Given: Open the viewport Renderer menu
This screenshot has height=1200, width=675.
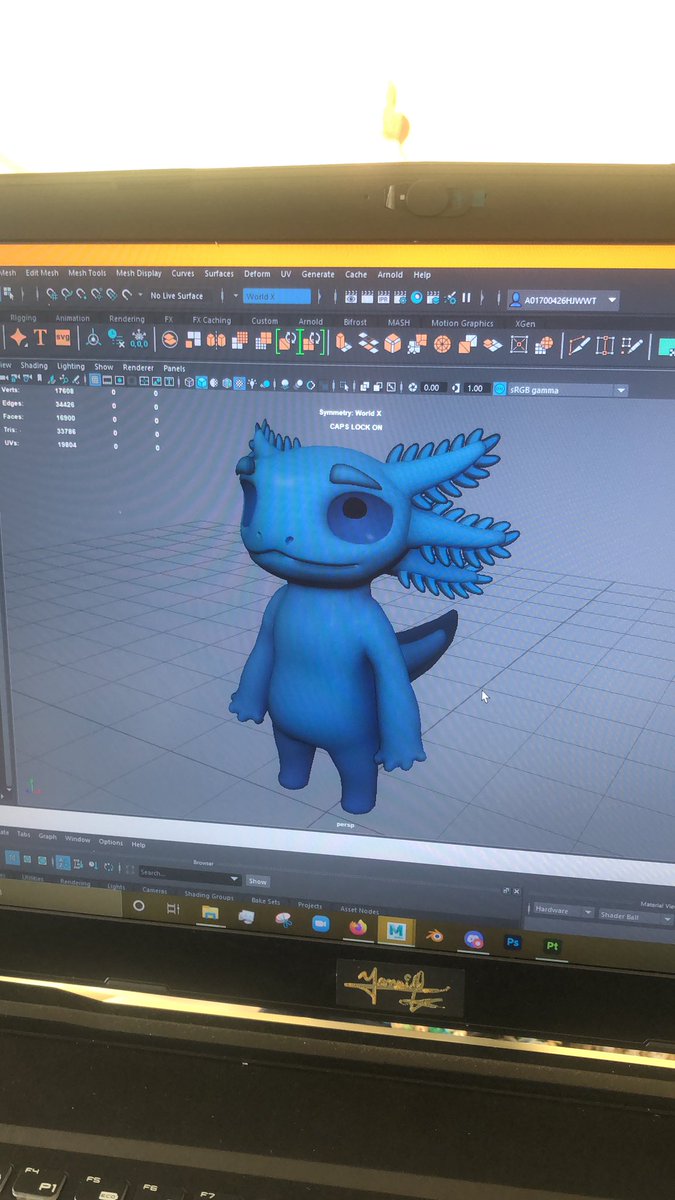Looking at the screenshot, I should 138,367.
